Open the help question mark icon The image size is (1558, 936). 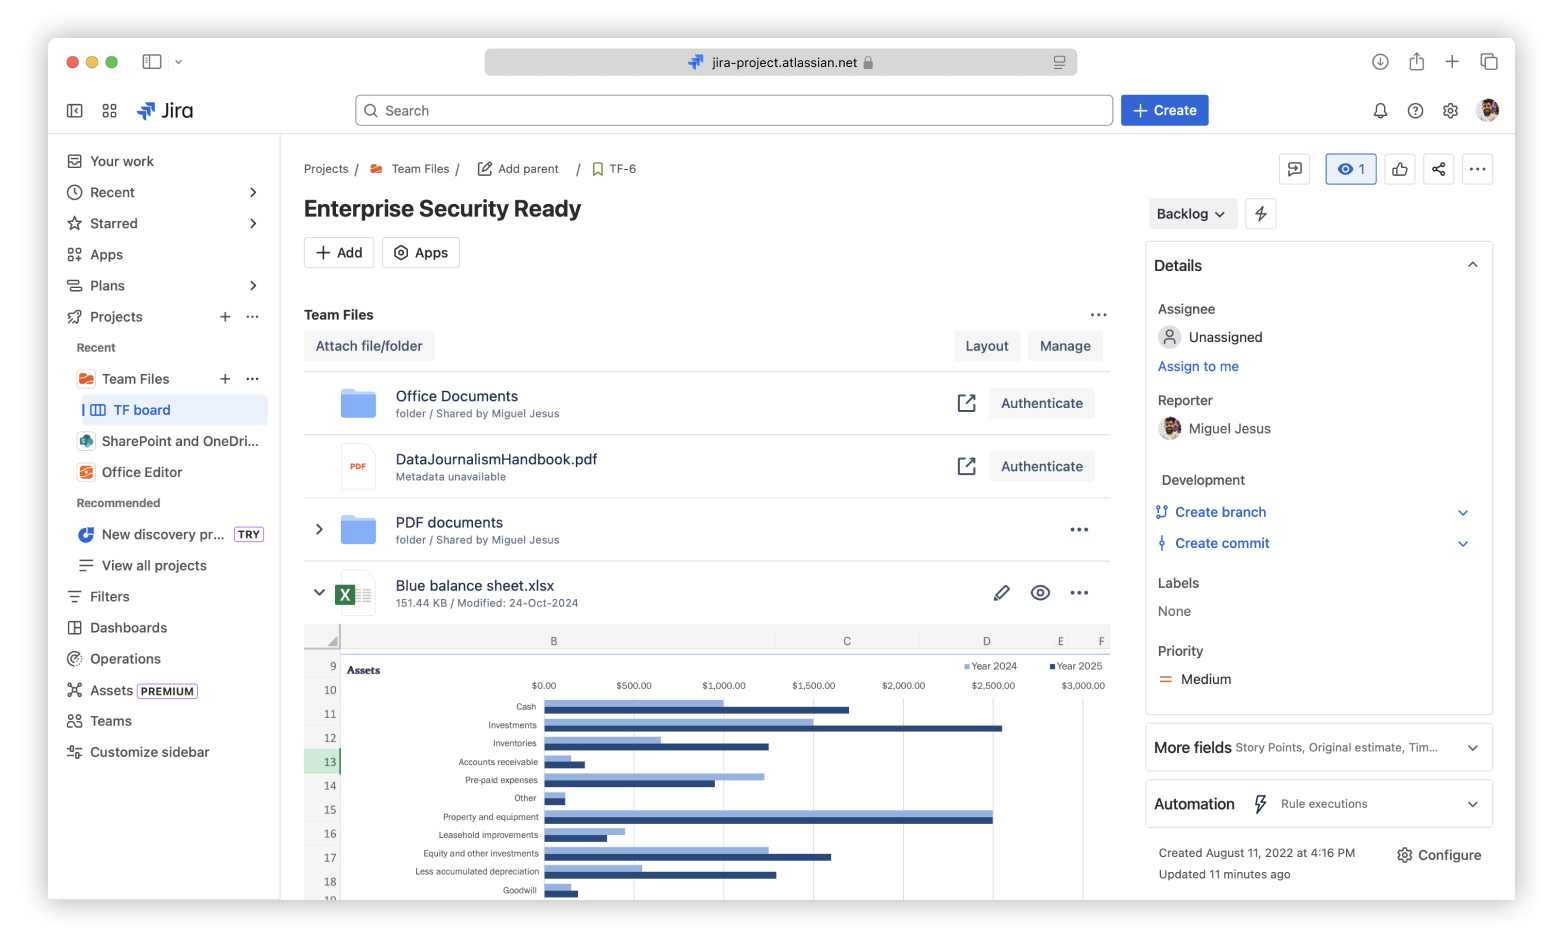click(1415, 111)
